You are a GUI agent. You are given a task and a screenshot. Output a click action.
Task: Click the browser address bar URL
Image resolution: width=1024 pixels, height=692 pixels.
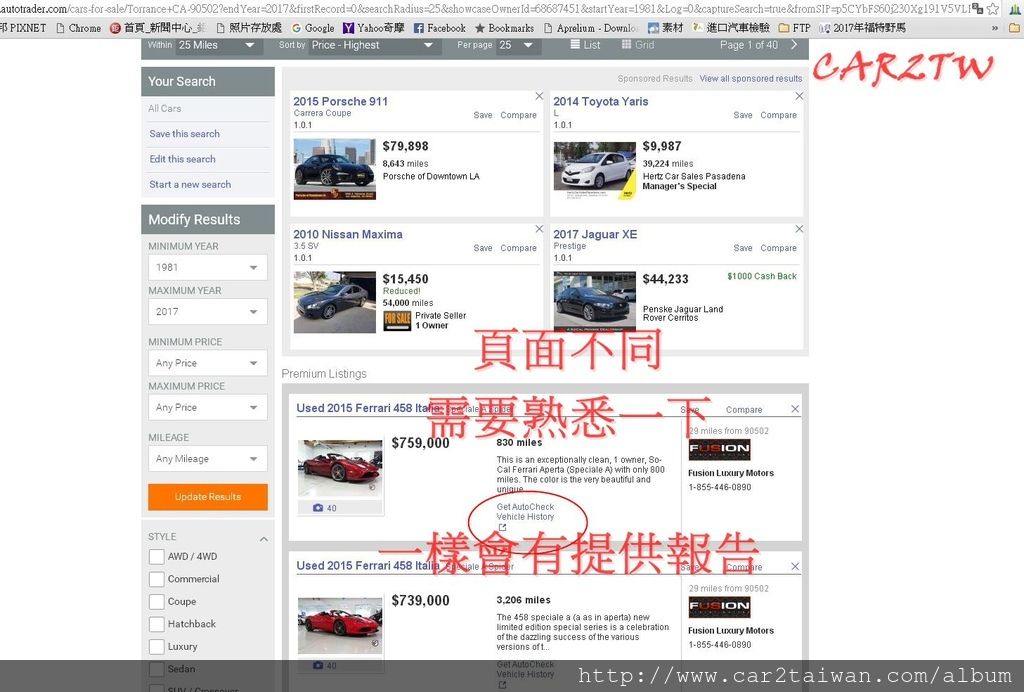click(485, 8)
